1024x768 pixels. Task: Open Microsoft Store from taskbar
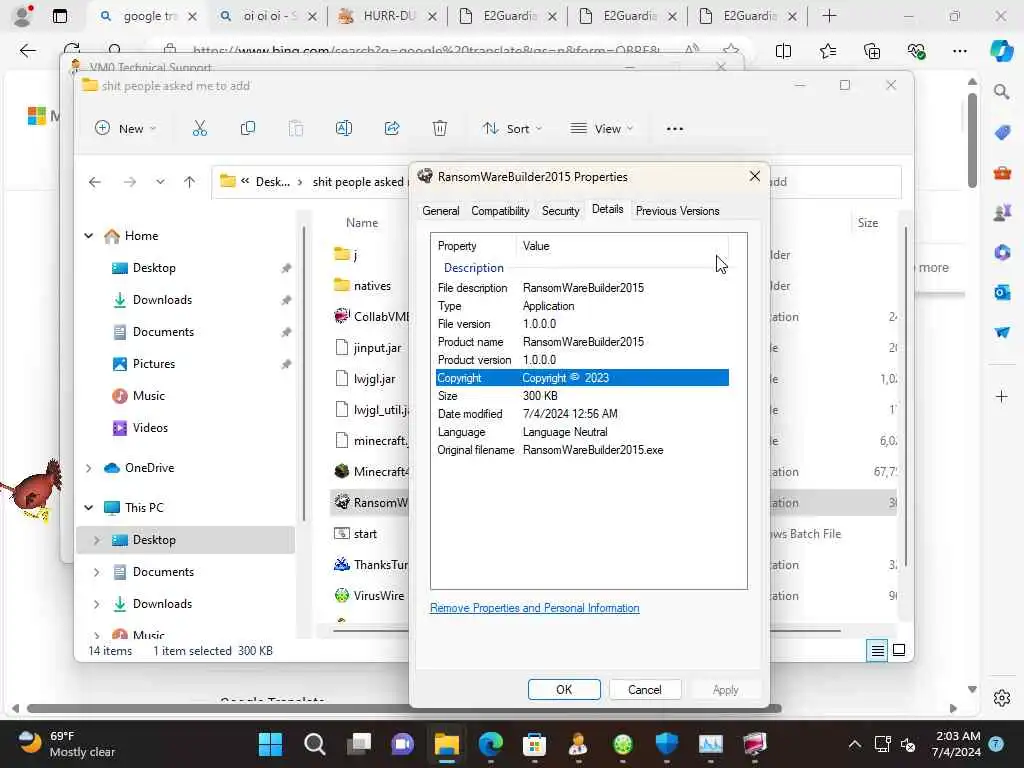(x=534, y=744)
